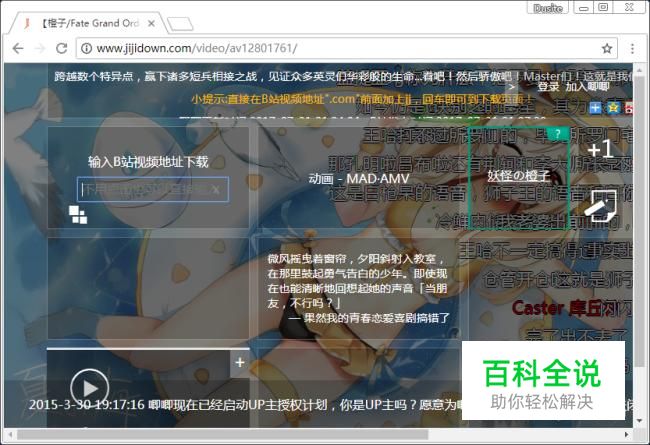This screenshot has height=445, width=650.
Task: Bookmark this page with the star icon
Action: pos(607,49)
